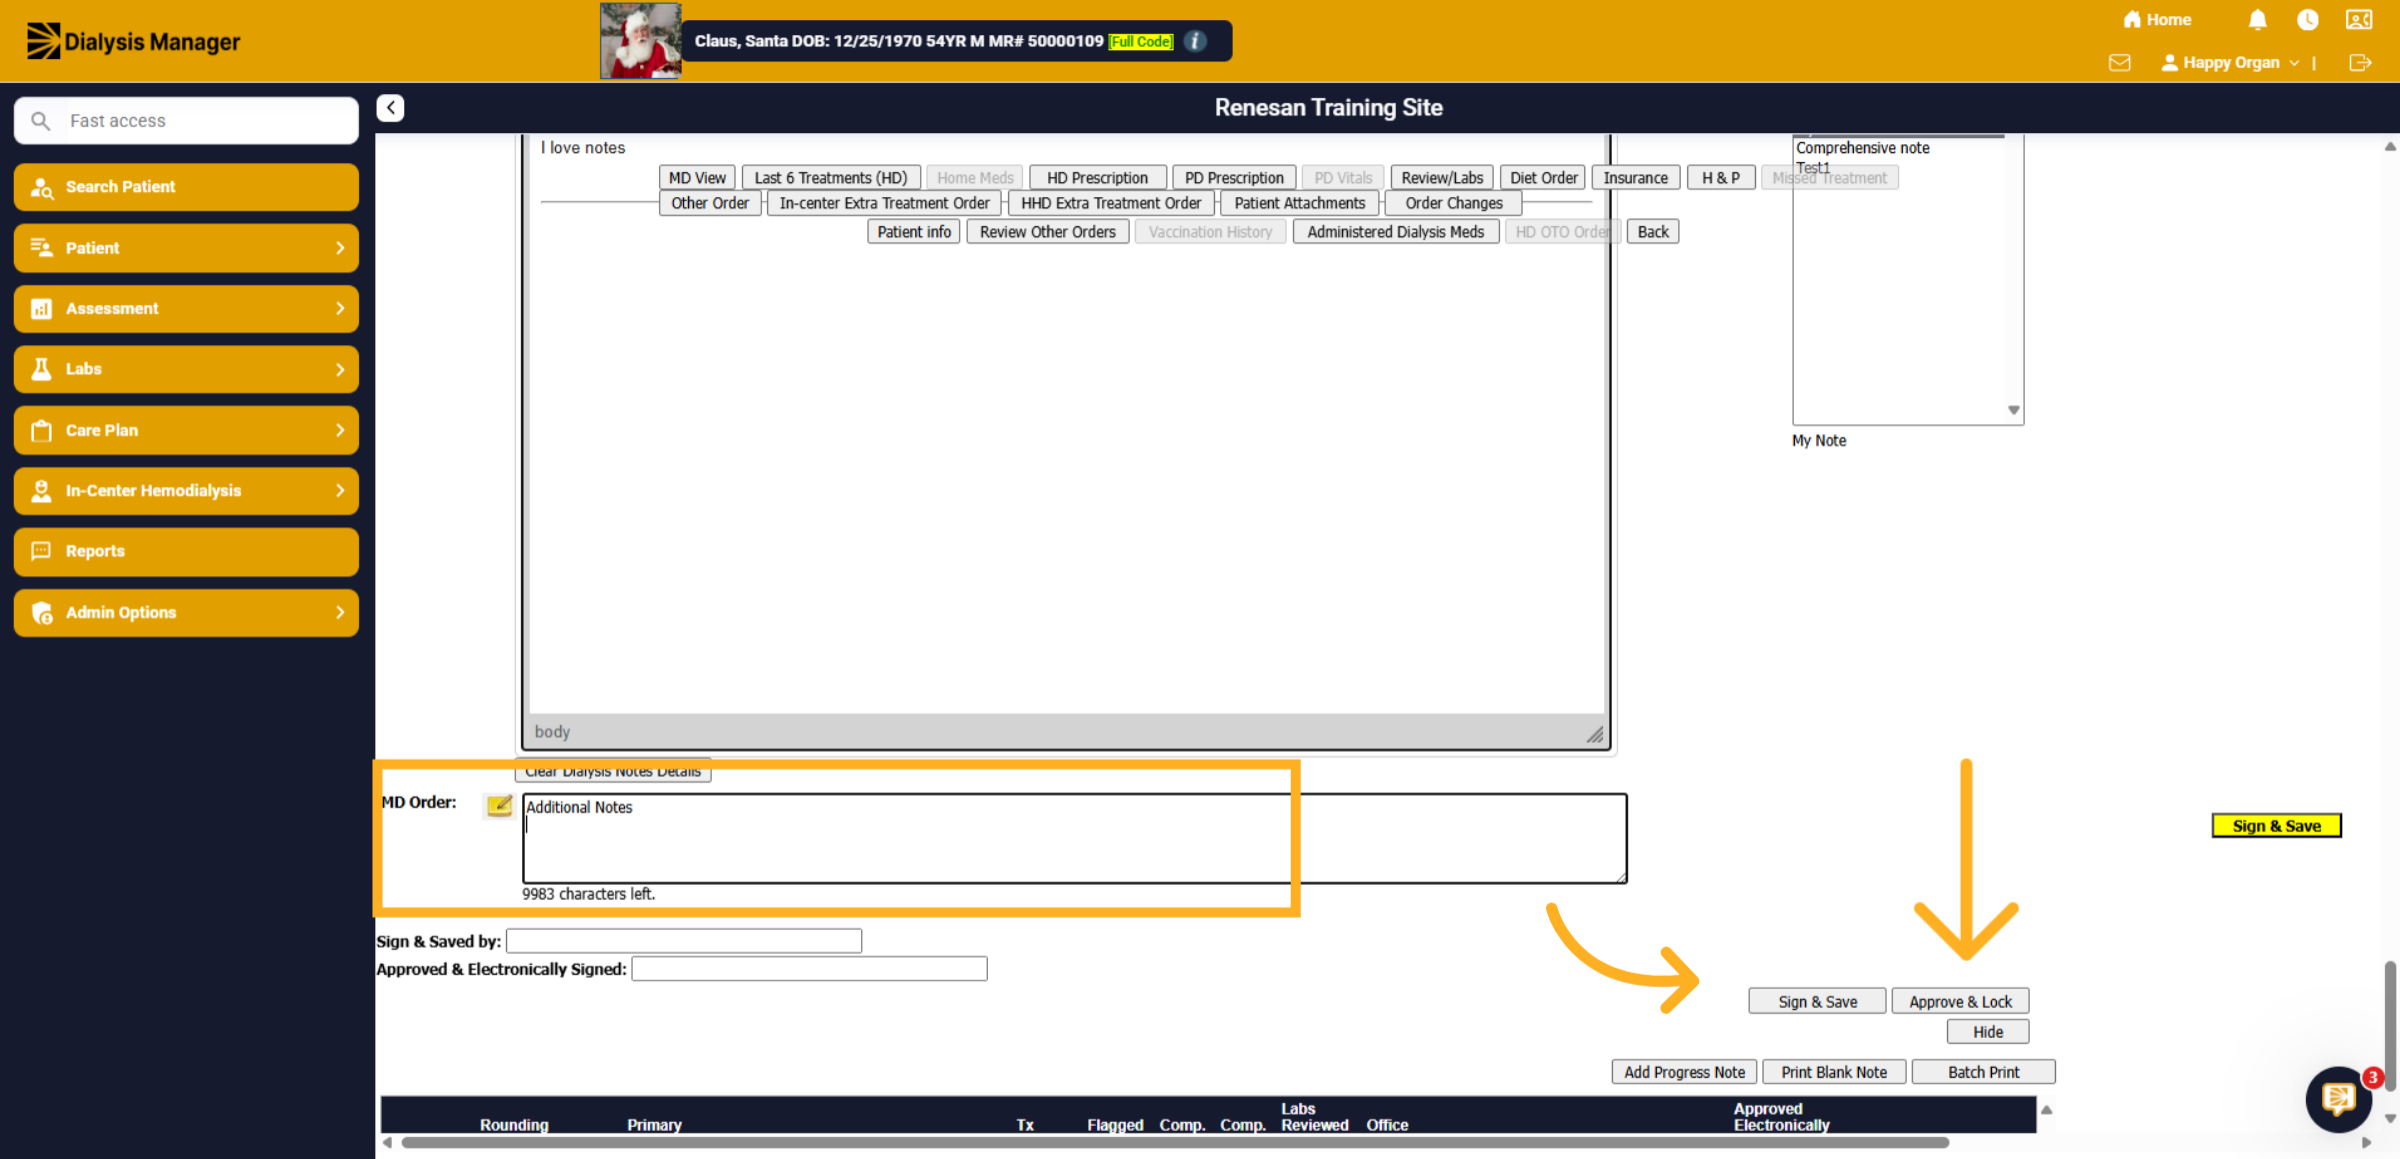2400x1159 pixels.
Task: Focus the Fast access search field
Action: [186, 121]
